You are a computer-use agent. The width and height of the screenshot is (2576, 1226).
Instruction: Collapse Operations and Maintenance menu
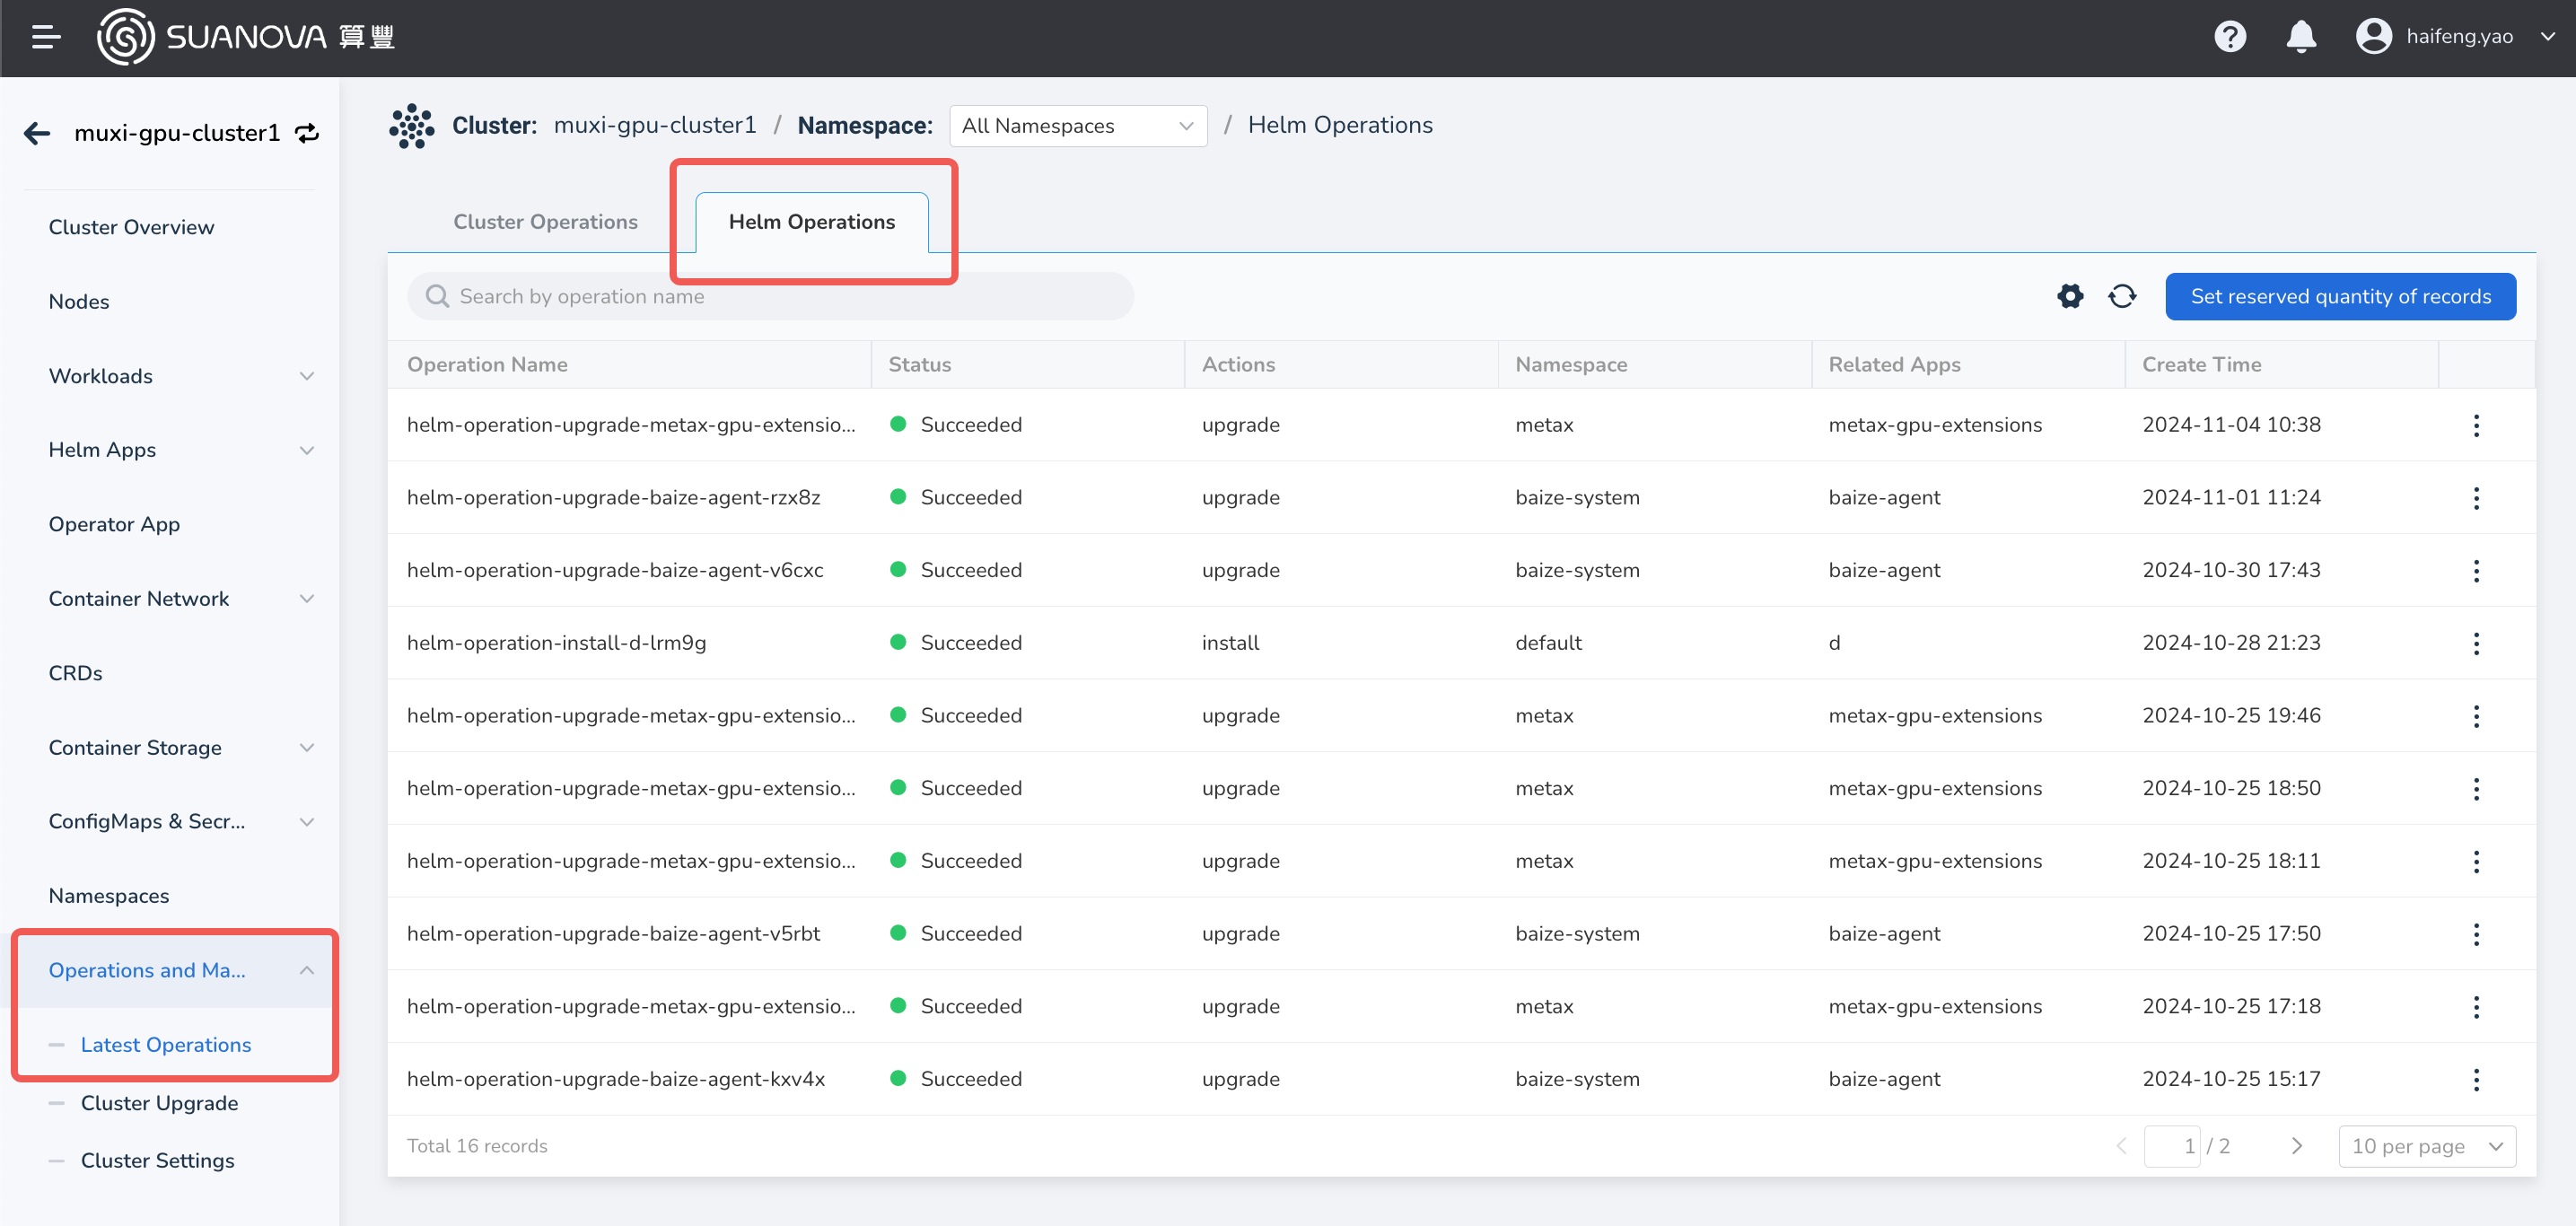(180, 970)
